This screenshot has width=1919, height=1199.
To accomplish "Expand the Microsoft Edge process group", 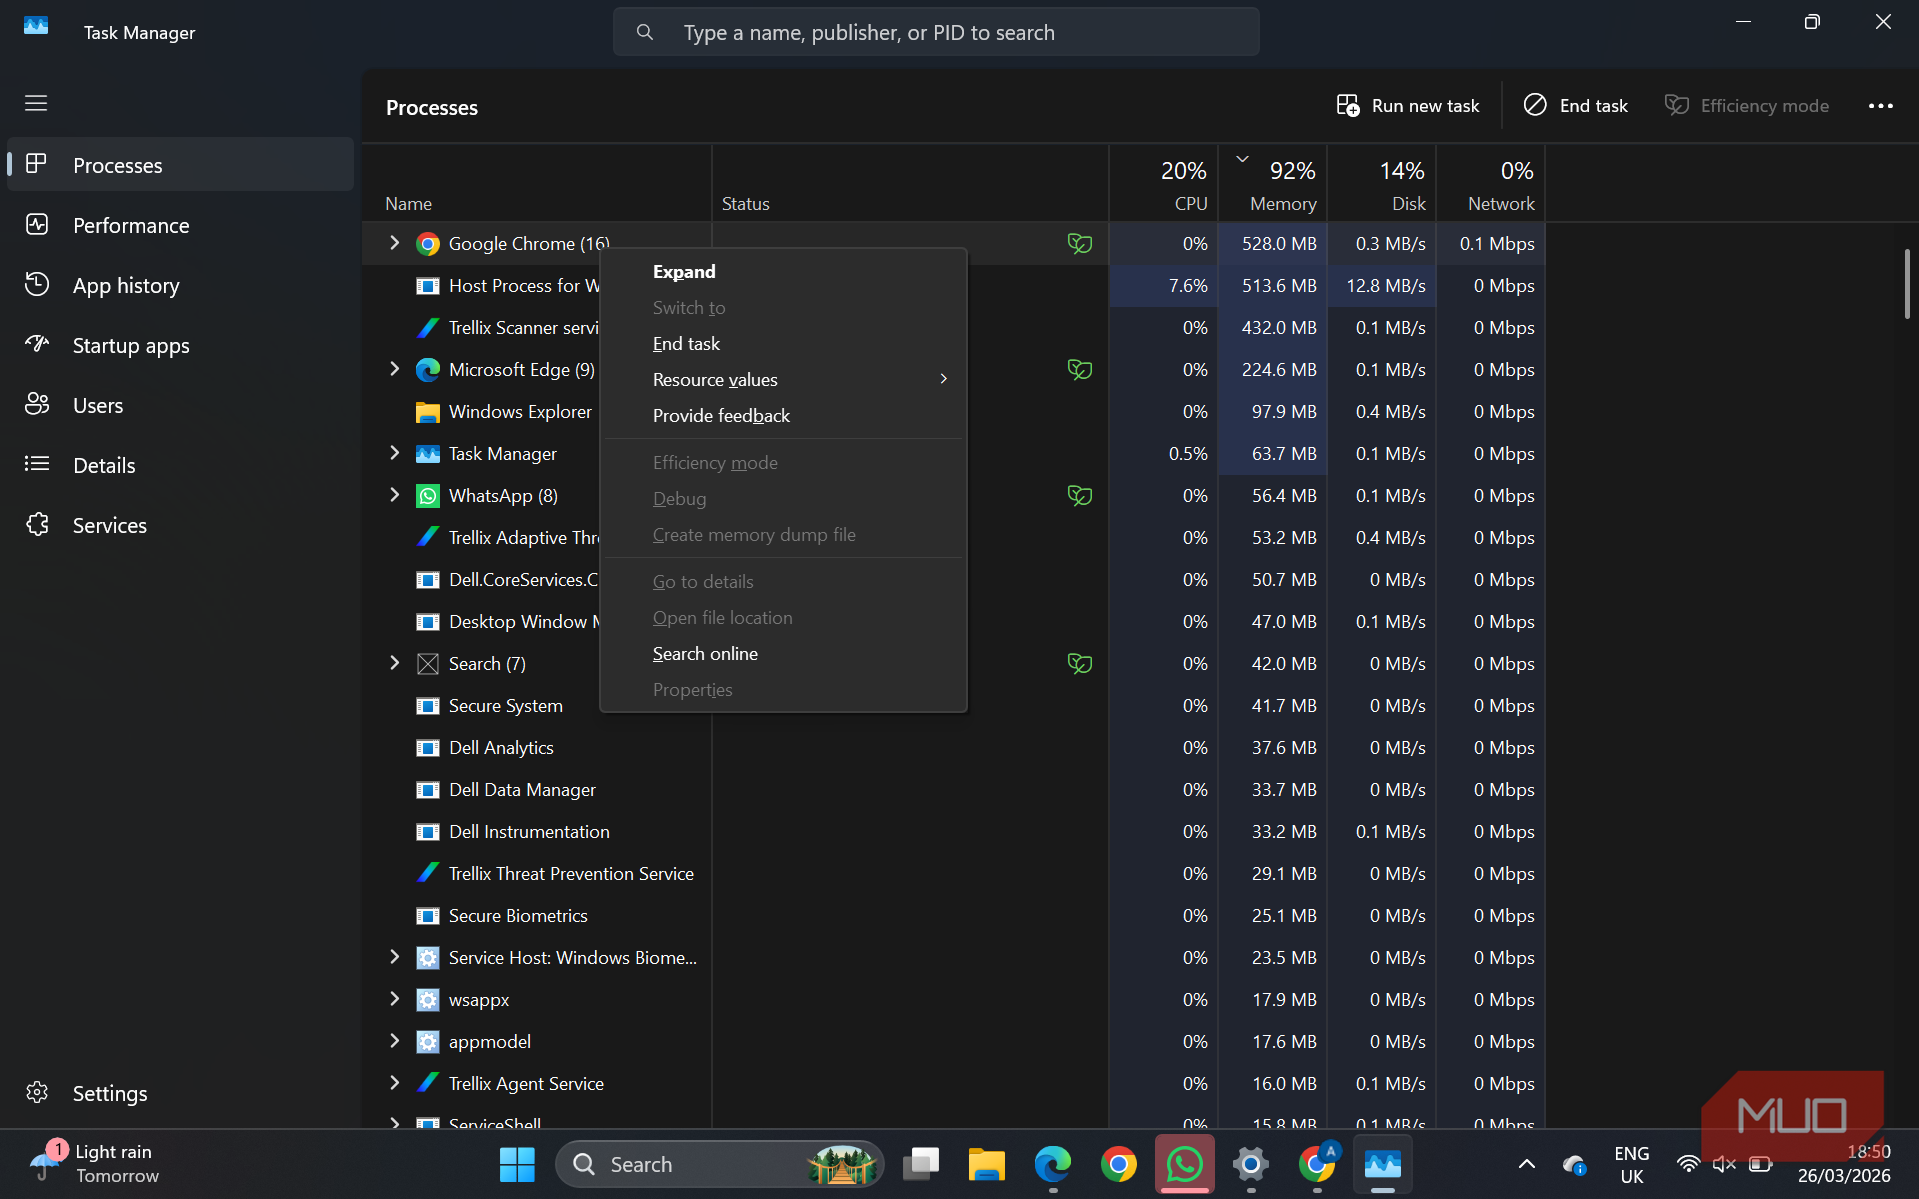I will (394, 369).
